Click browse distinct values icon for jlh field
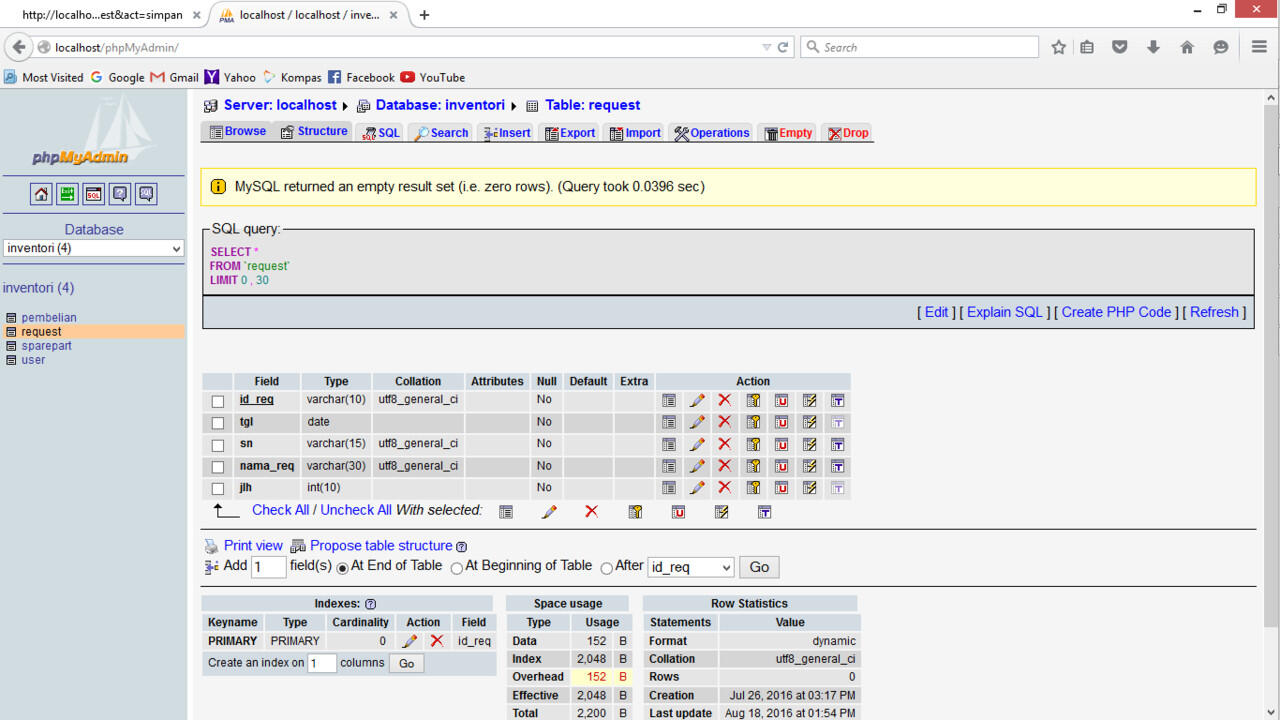 [669, 488]
